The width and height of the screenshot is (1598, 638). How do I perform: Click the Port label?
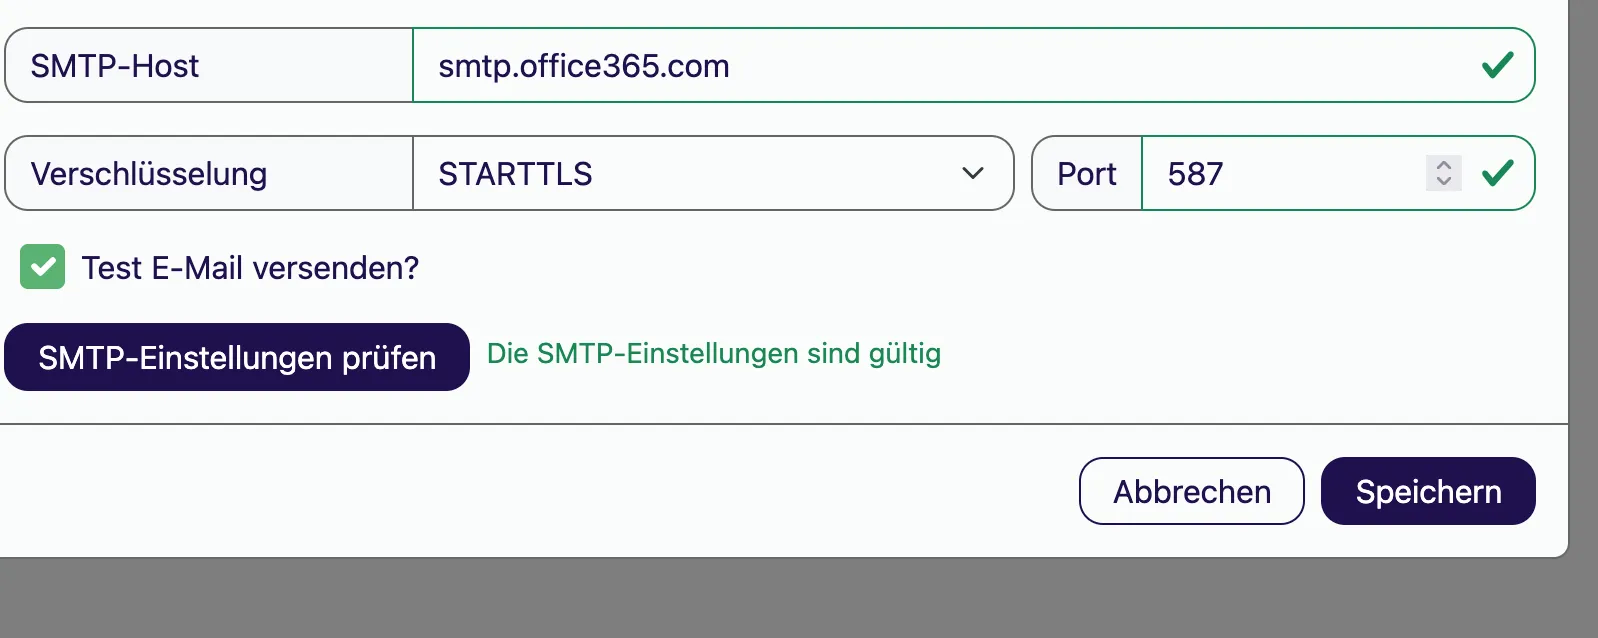click(x=1086, y=174)
